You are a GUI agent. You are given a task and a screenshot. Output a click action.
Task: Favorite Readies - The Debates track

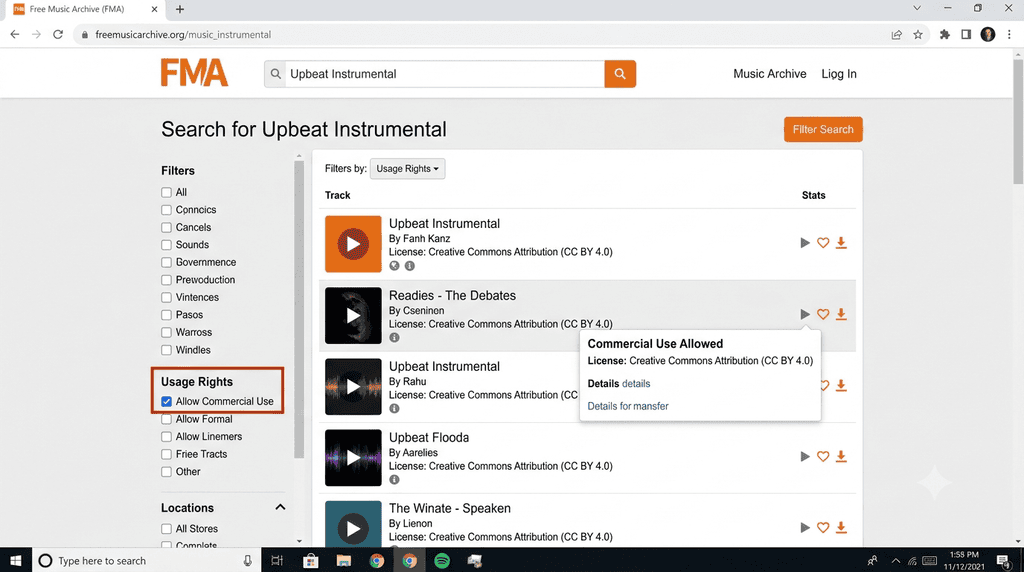[823, 314]
